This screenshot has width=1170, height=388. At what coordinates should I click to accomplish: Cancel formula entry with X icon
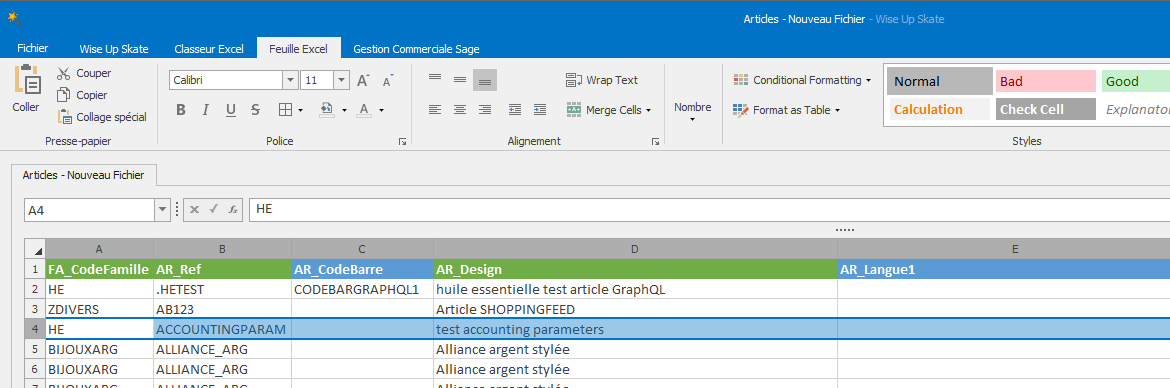194,210
